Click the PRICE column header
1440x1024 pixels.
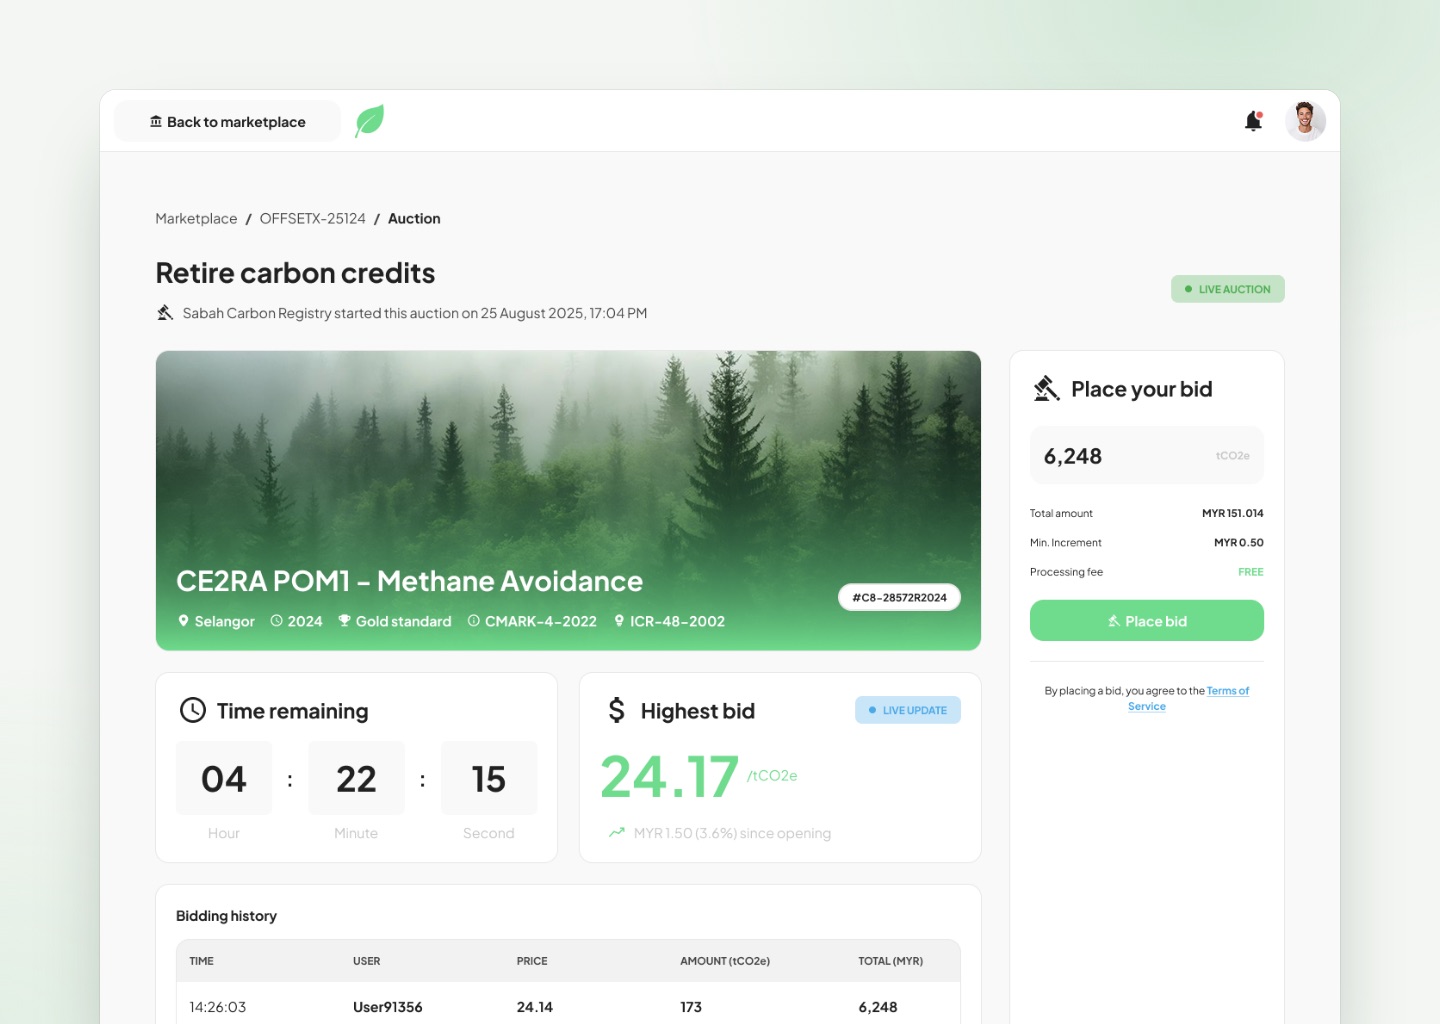532,961
